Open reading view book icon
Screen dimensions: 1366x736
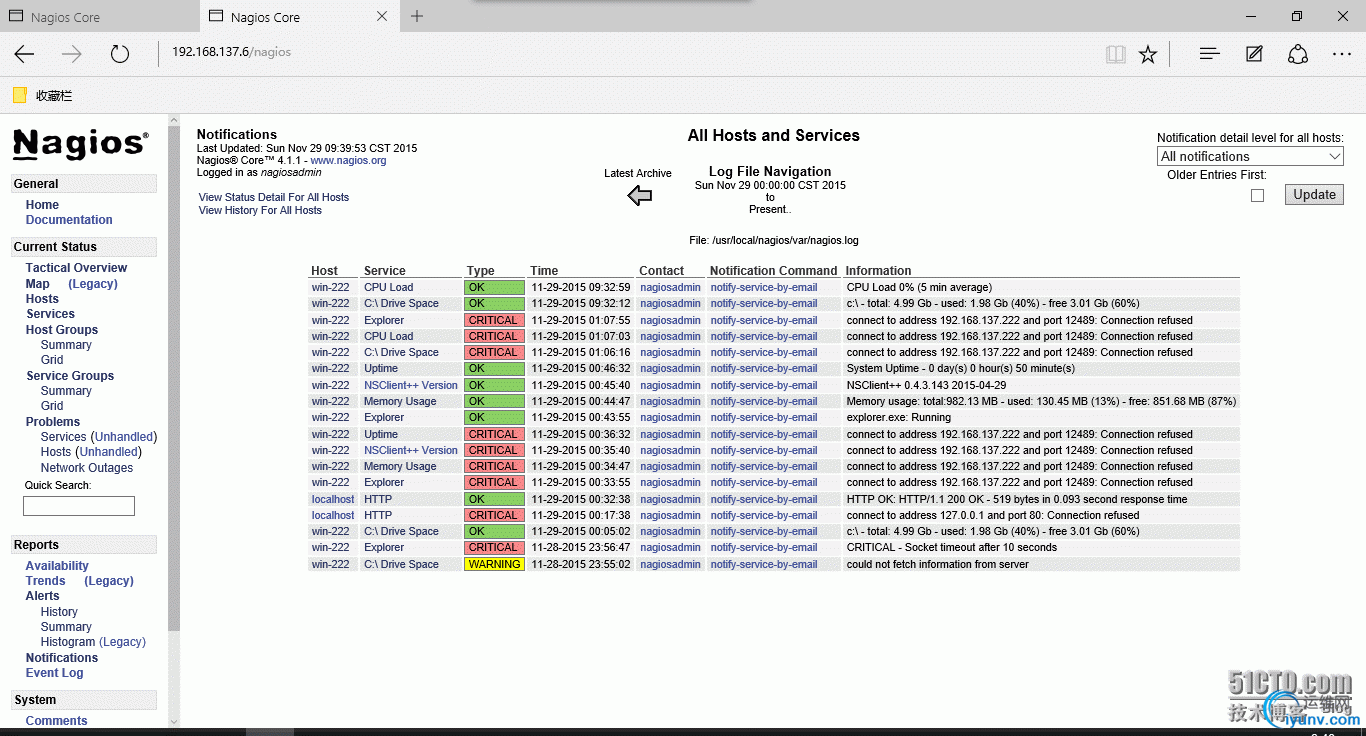(x=1116, y=54)
